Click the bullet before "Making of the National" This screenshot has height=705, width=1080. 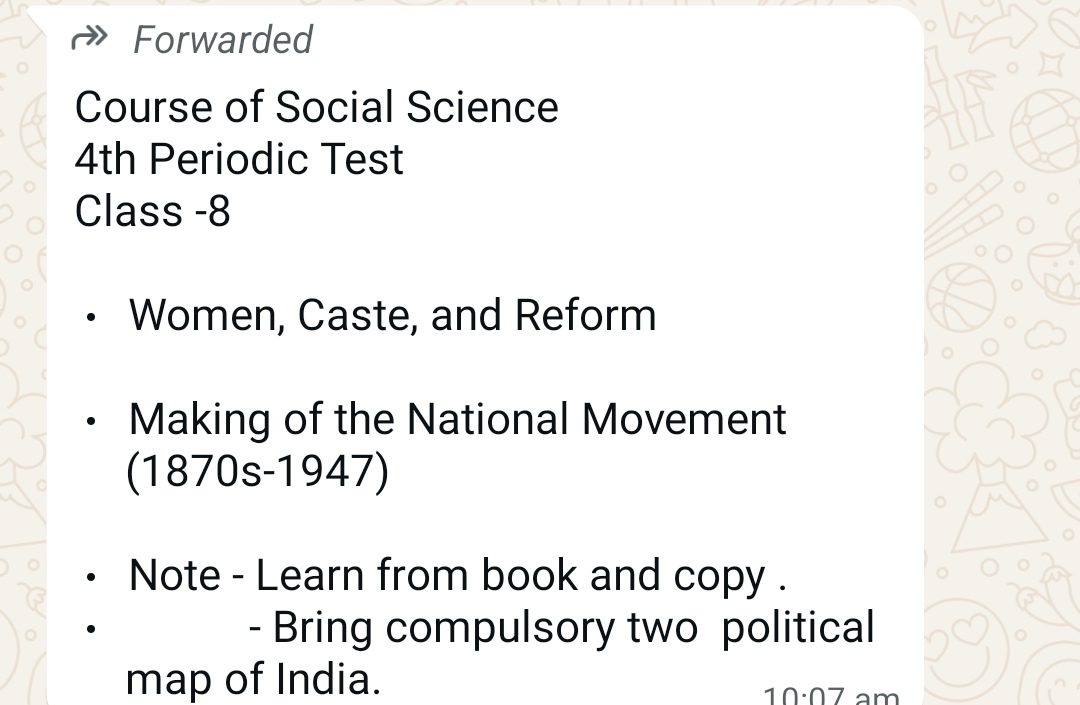point(92,422)
